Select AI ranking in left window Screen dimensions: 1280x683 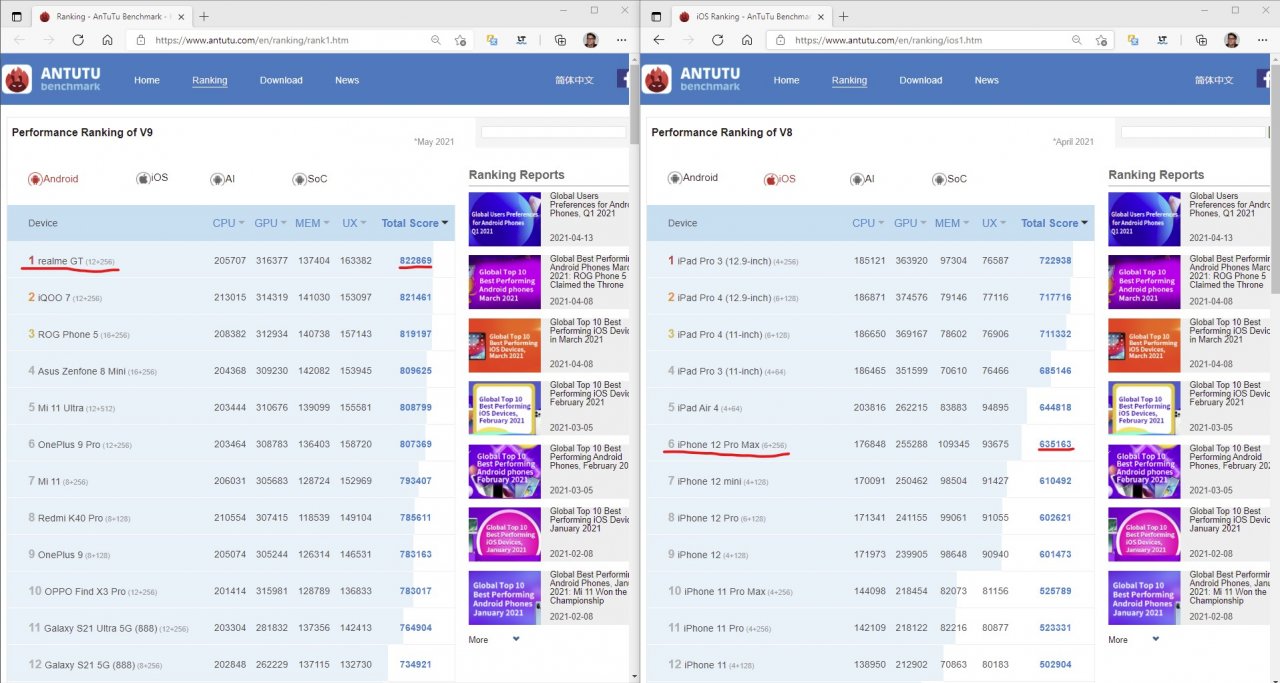[222, 179]
